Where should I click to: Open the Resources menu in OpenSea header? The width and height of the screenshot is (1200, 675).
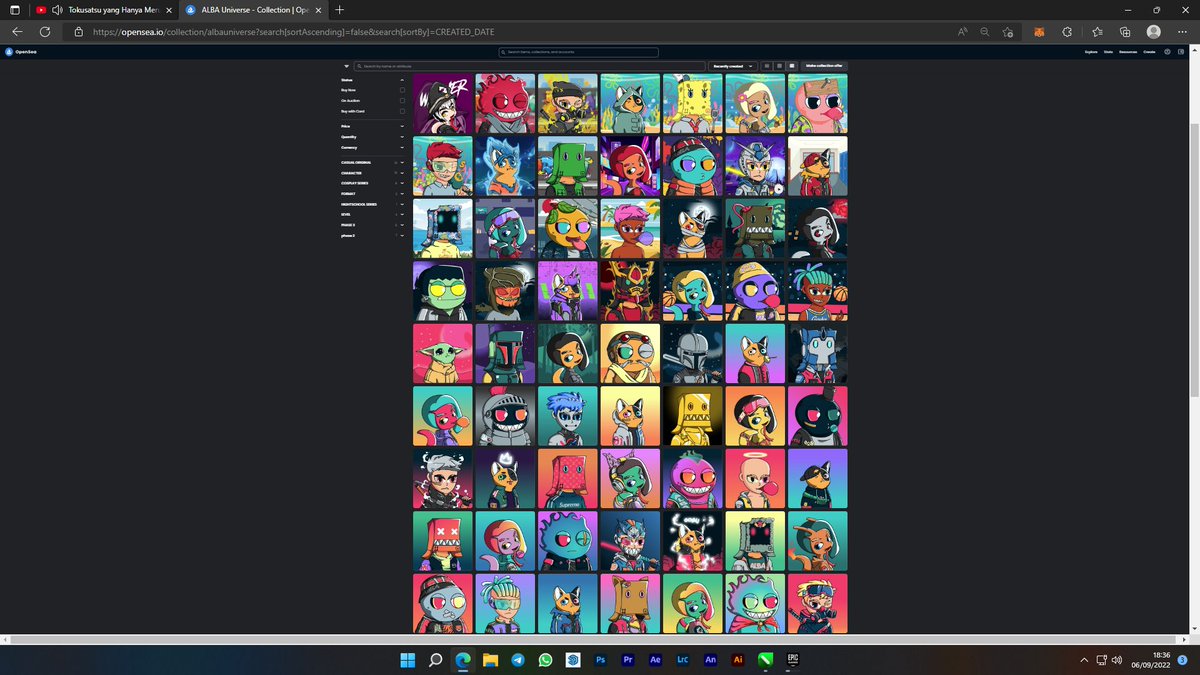tap(1128, 52)
